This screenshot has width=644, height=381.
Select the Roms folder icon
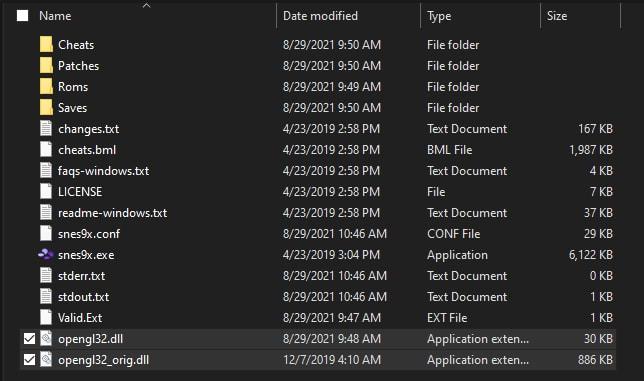46,86
